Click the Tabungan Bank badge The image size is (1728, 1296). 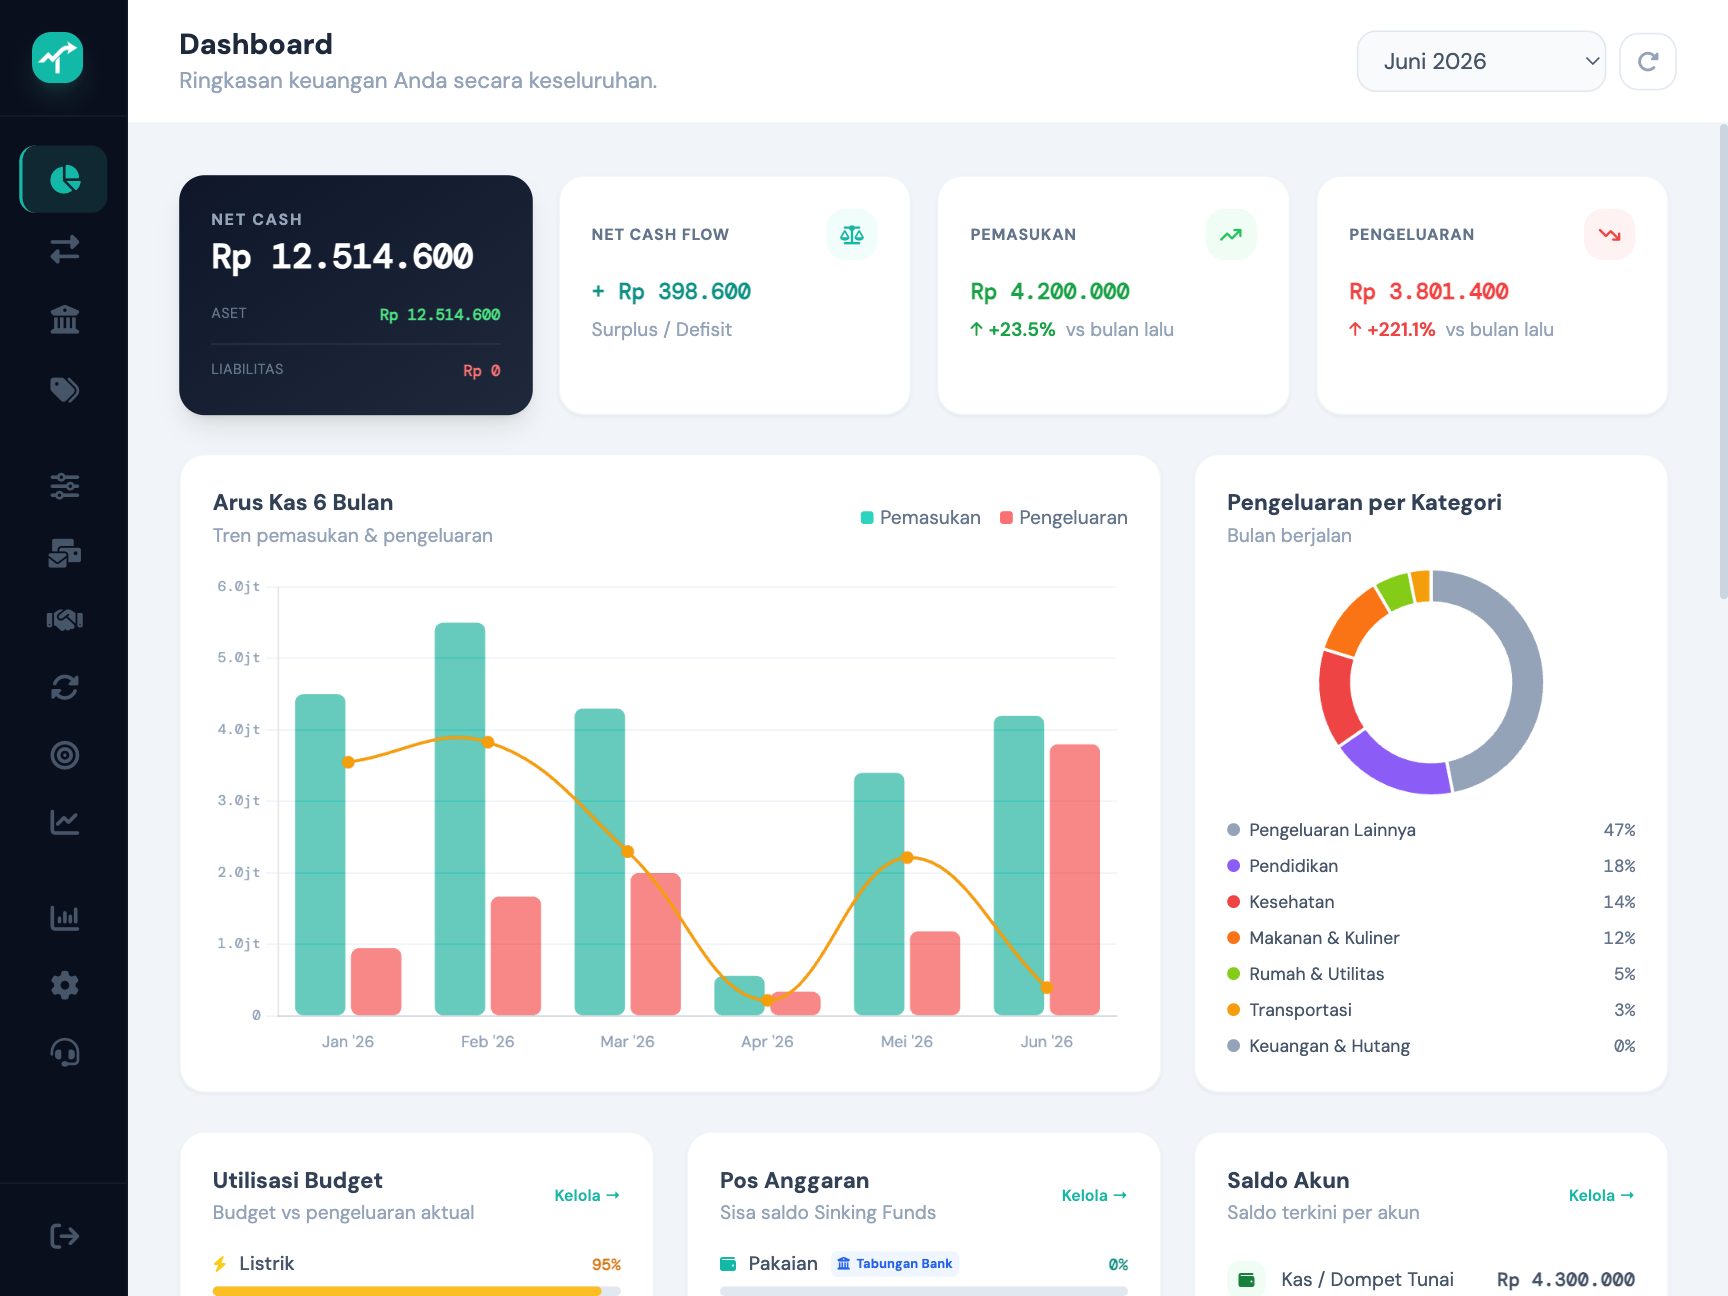tap(895, 1264)
